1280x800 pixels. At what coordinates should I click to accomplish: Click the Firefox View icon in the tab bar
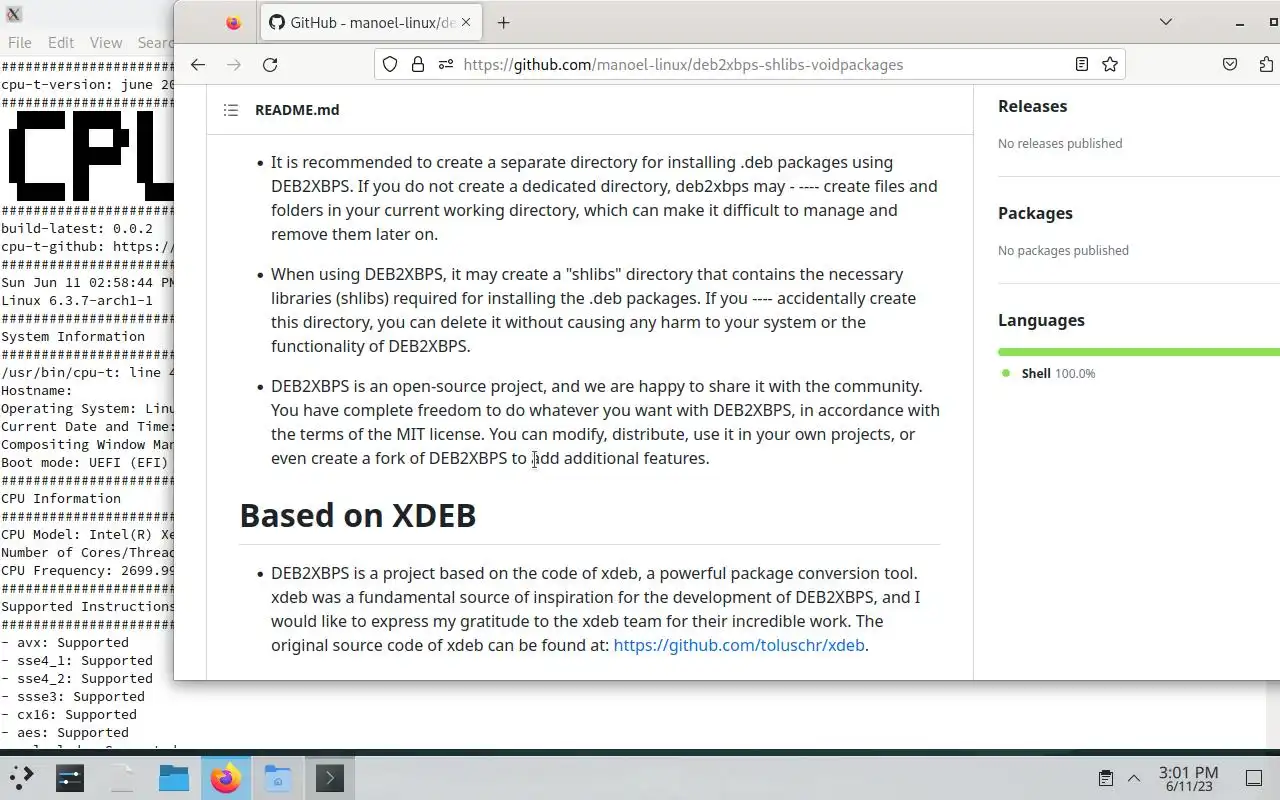coord(233,22)
